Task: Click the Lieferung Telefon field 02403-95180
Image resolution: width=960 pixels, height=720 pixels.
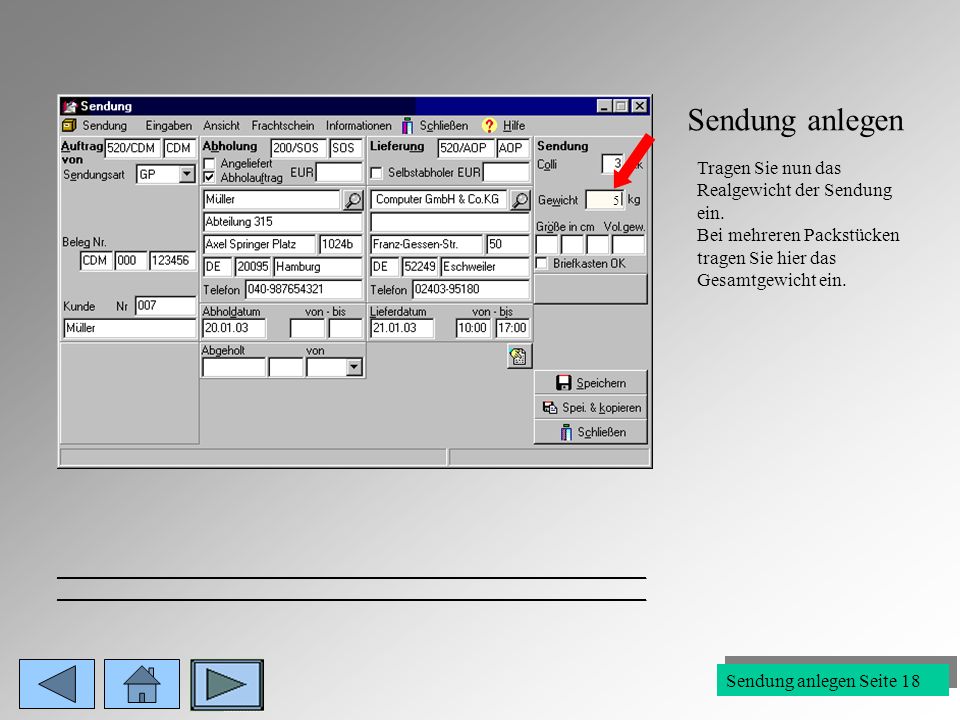Action: coord(471,289)
